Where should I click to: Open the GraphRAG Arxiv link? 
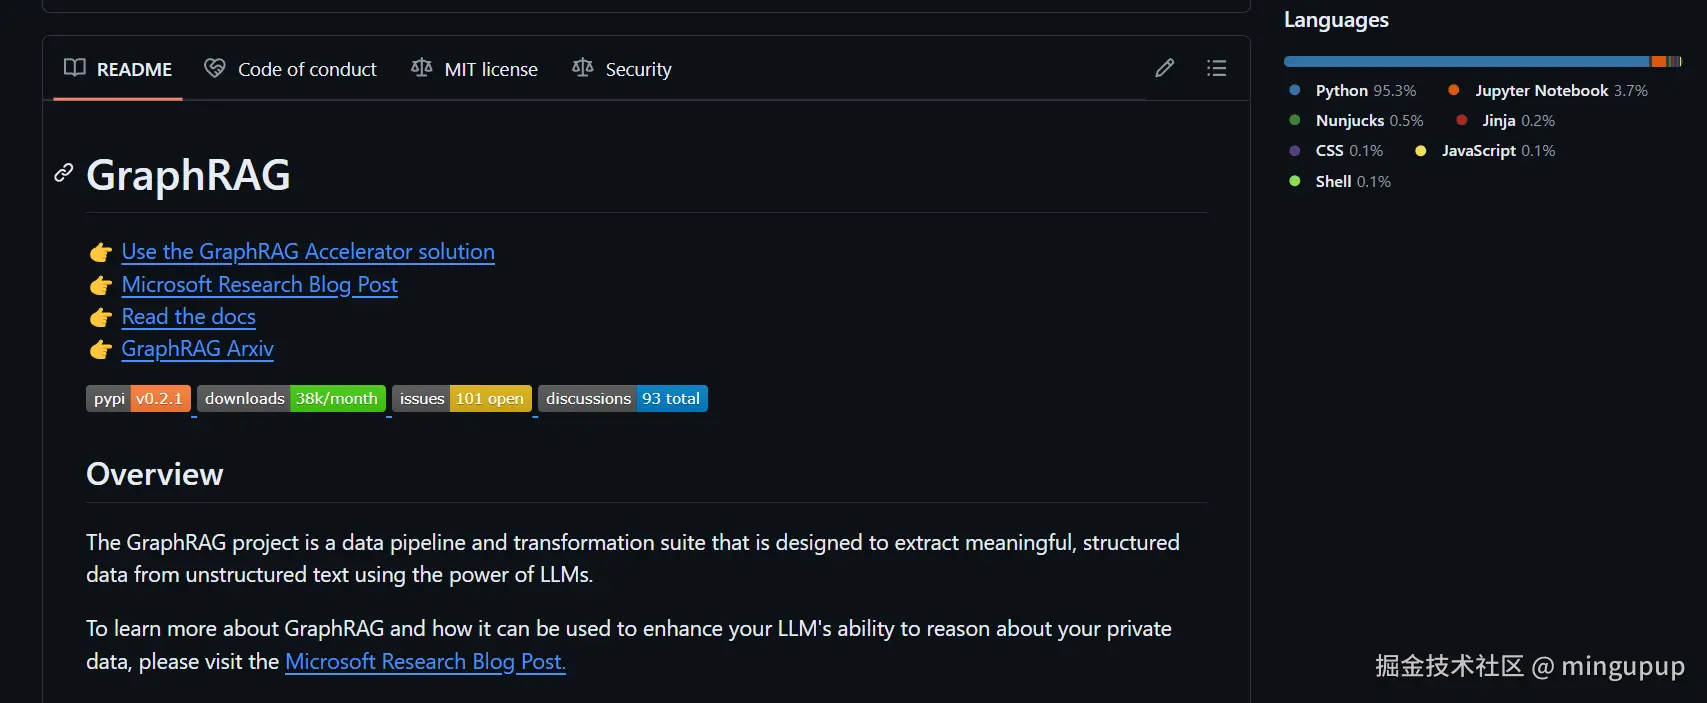[x=198, y=349]
